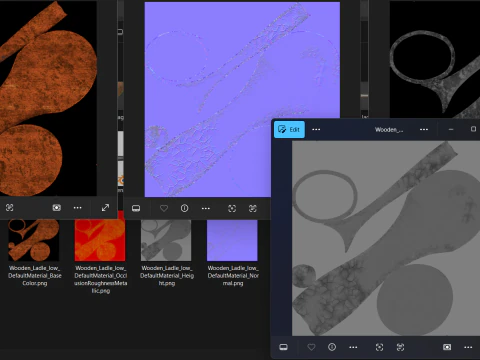The image size is (480, 360).
Task: Enter fullscreen in the base color window
Action: coord(105,208)
